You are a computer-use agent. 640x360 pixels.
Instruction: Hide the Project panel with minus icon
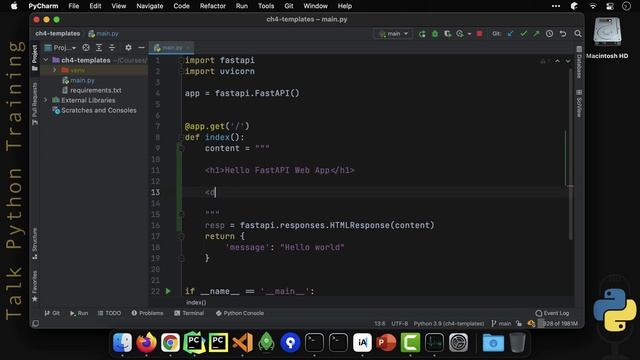tap(141, 48)
